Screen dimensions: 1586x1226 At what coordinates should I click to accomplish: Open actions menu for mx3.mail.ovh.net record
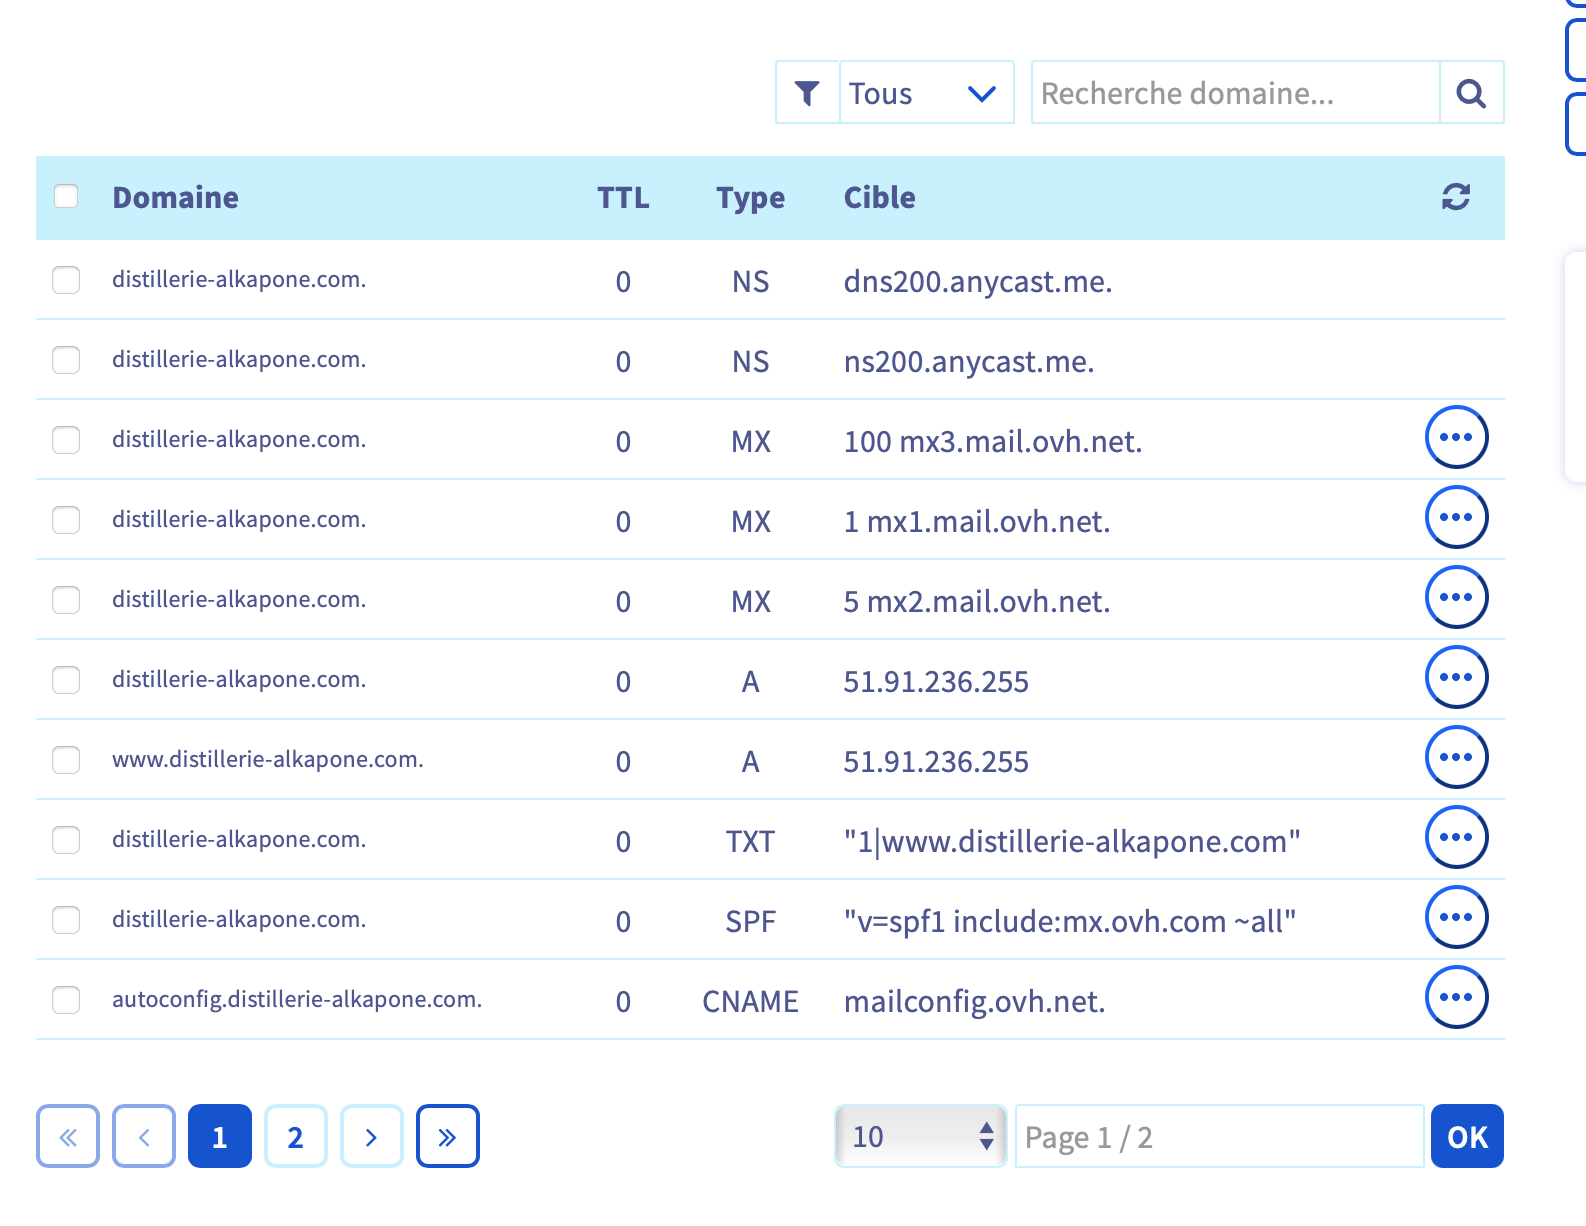[x=1455, y=437]
